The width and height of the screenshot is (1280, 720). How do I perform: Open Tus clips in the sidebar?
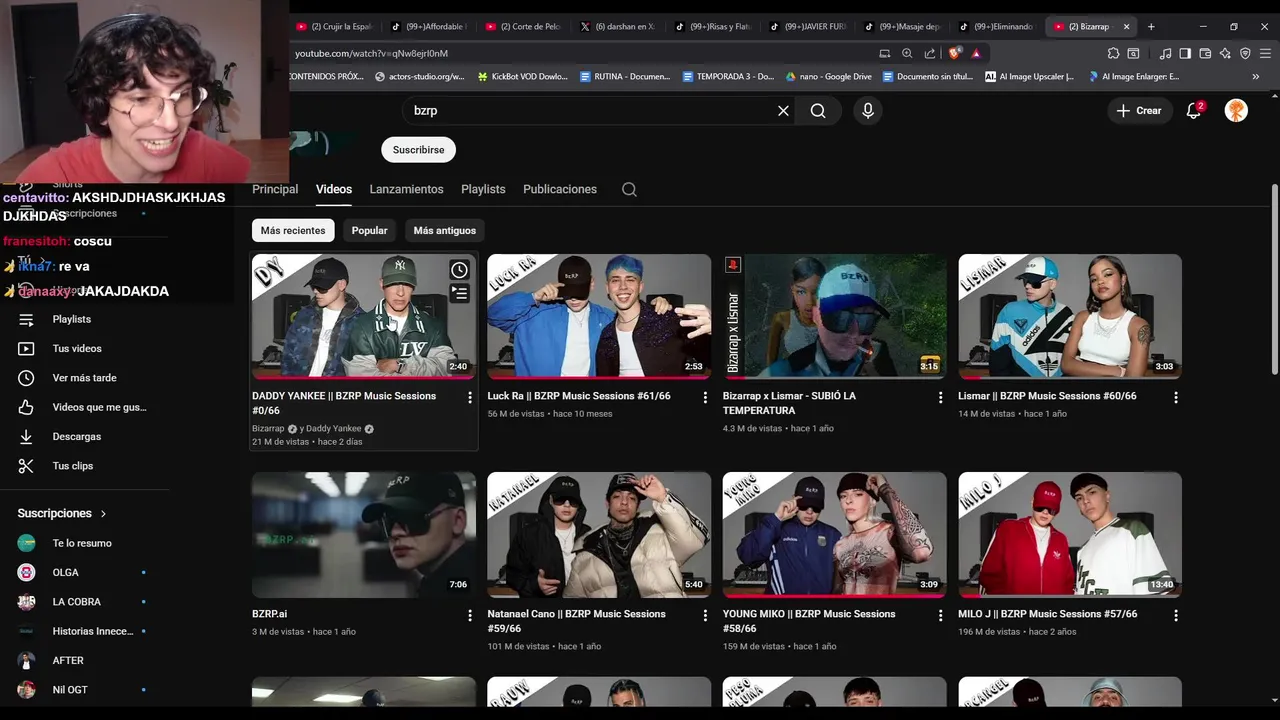click(73, 466)
